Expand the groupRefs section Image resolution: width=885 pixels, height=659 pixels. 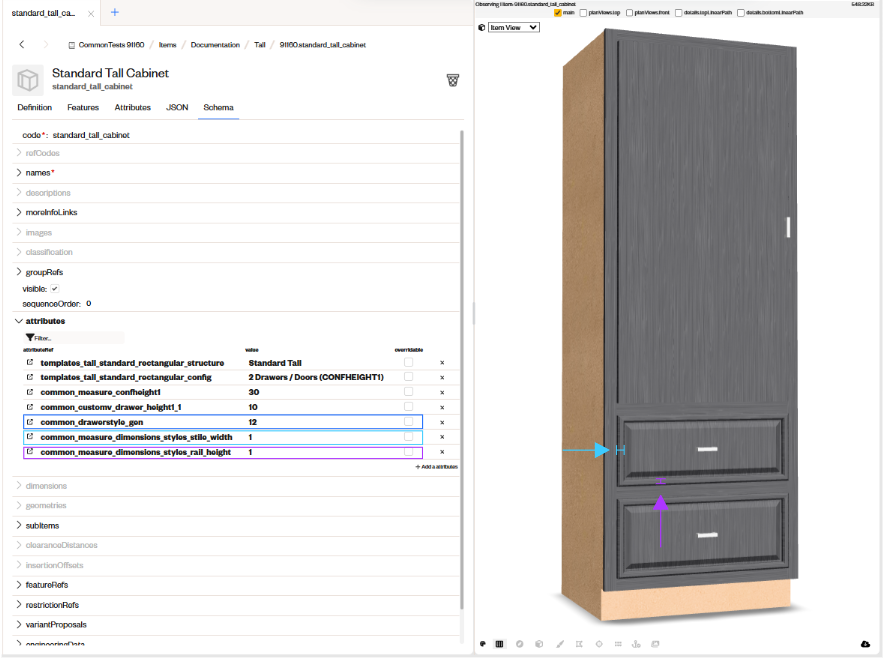coord(19,272)
